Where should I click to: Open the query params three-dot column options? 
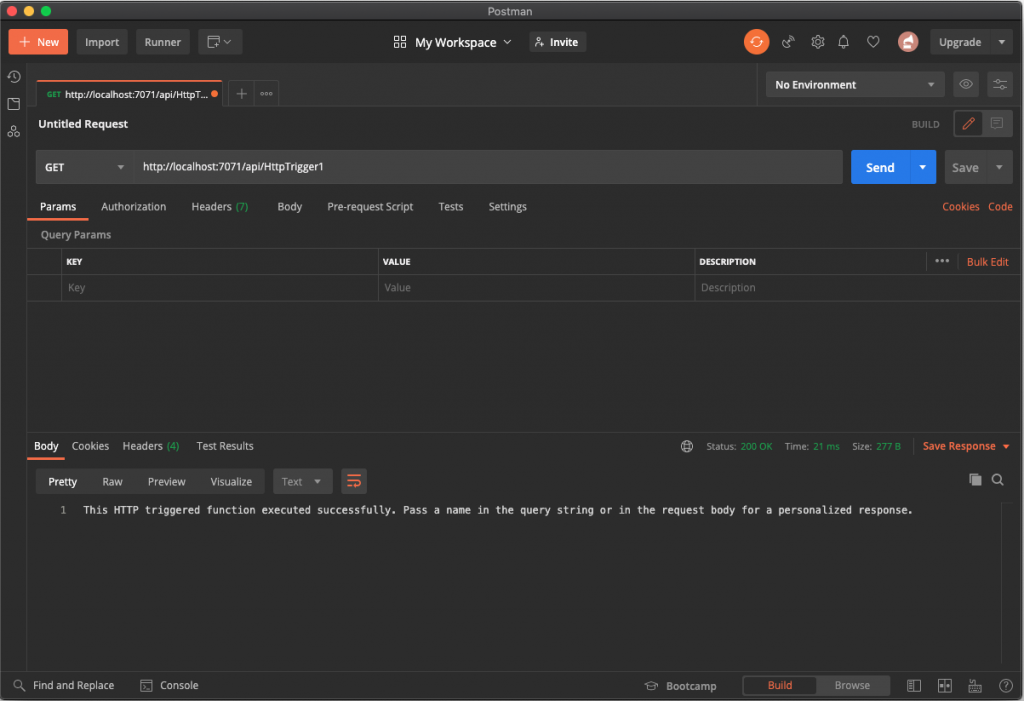(942, 261)
